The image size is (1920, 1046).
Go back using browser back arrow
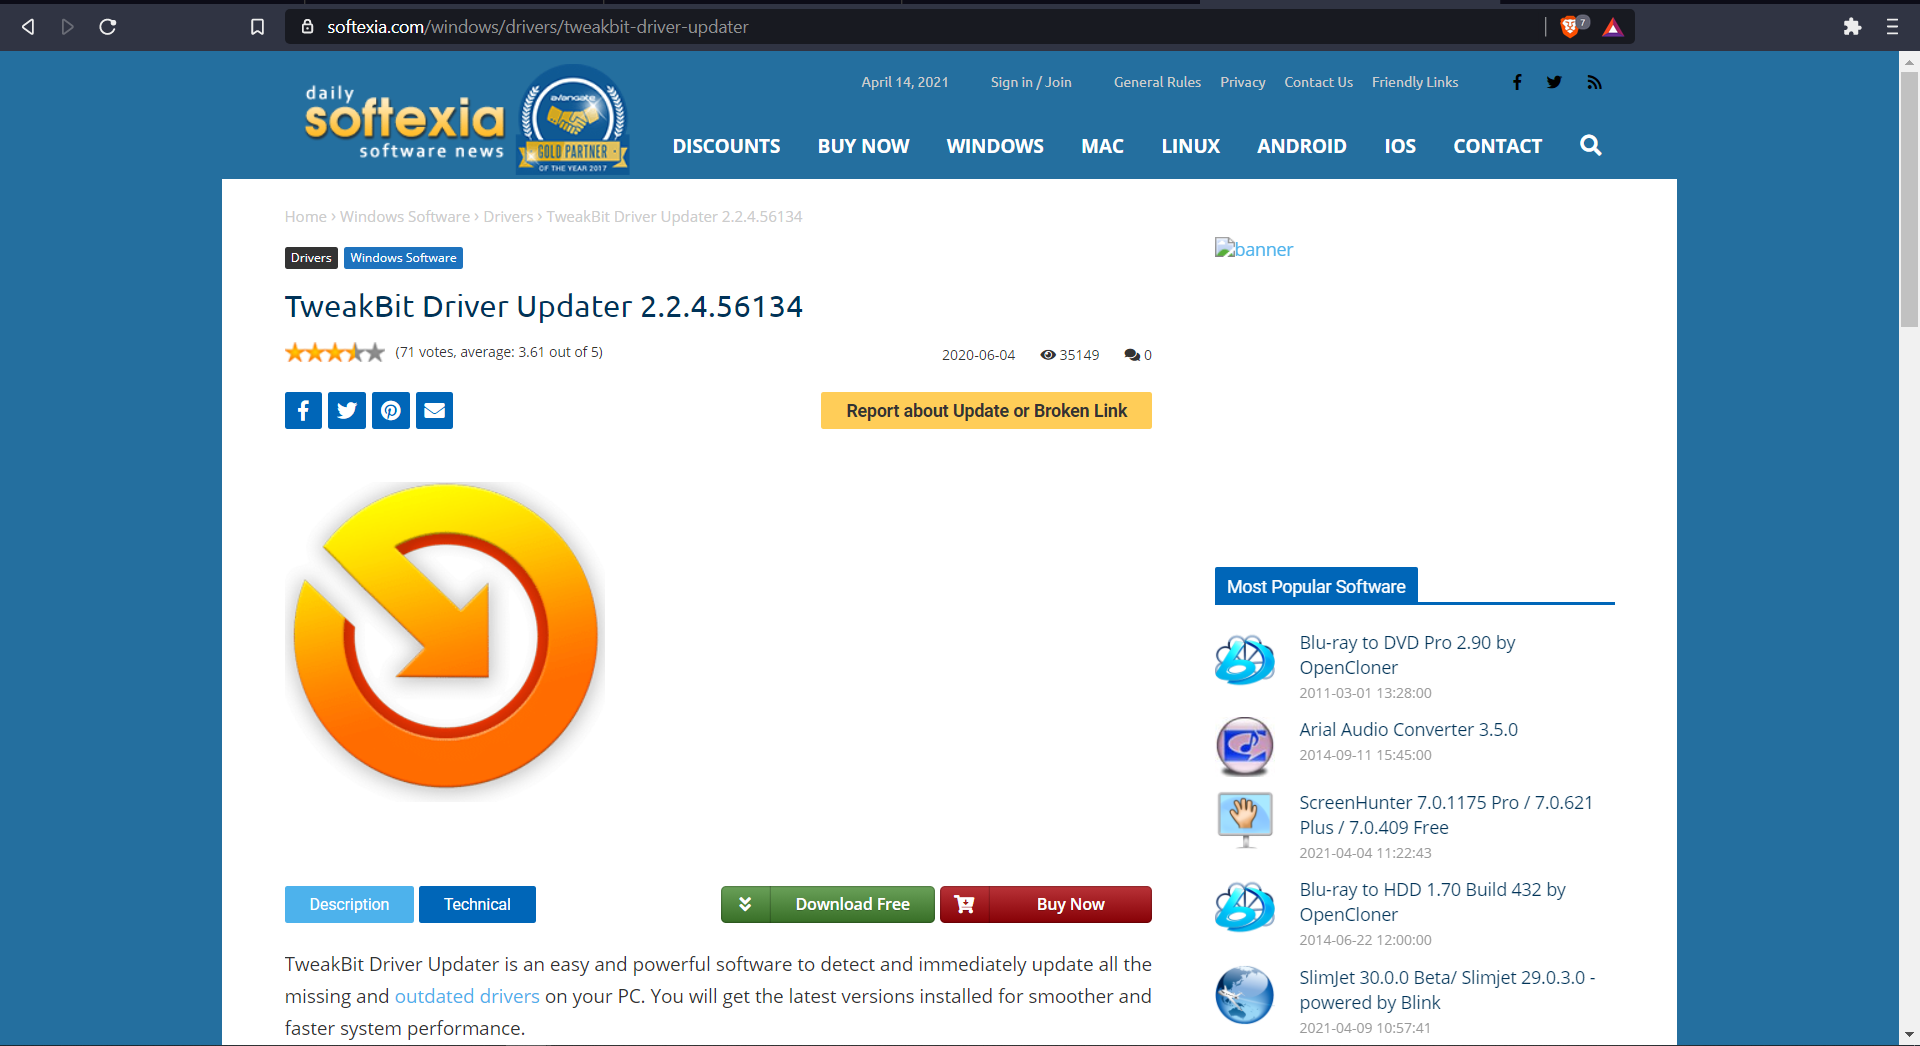point(28,27)
